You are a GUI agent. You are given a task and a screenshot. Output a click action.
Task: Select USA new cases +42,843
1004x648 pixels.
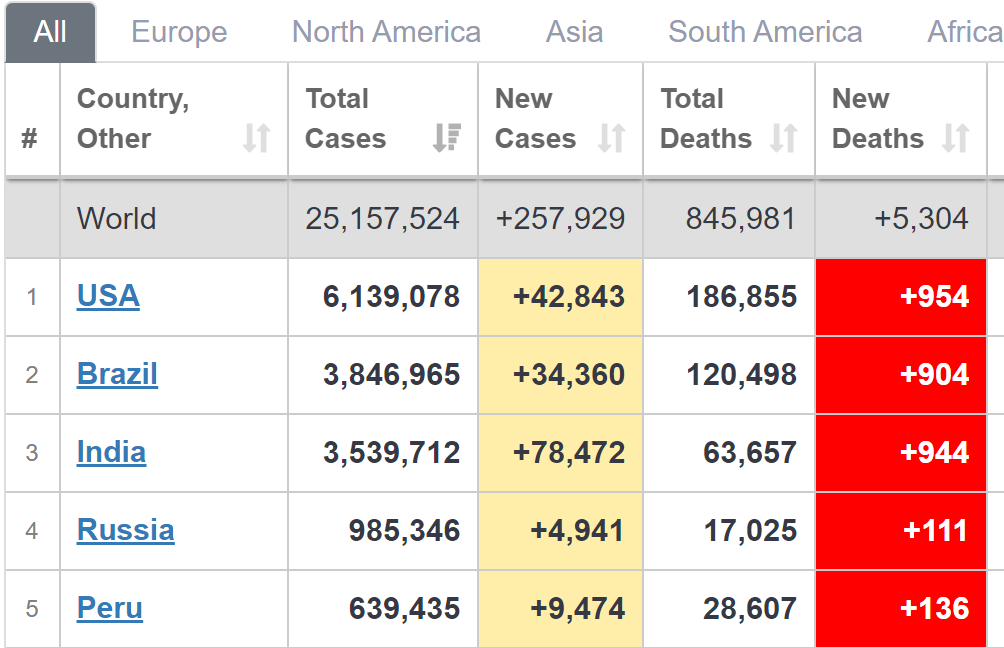coord(569,297)
